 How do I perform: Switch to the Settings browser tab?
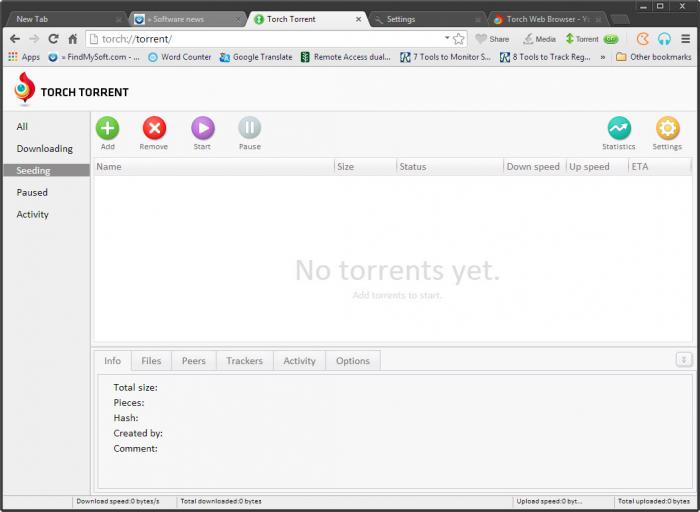click(x=427, y=19)
